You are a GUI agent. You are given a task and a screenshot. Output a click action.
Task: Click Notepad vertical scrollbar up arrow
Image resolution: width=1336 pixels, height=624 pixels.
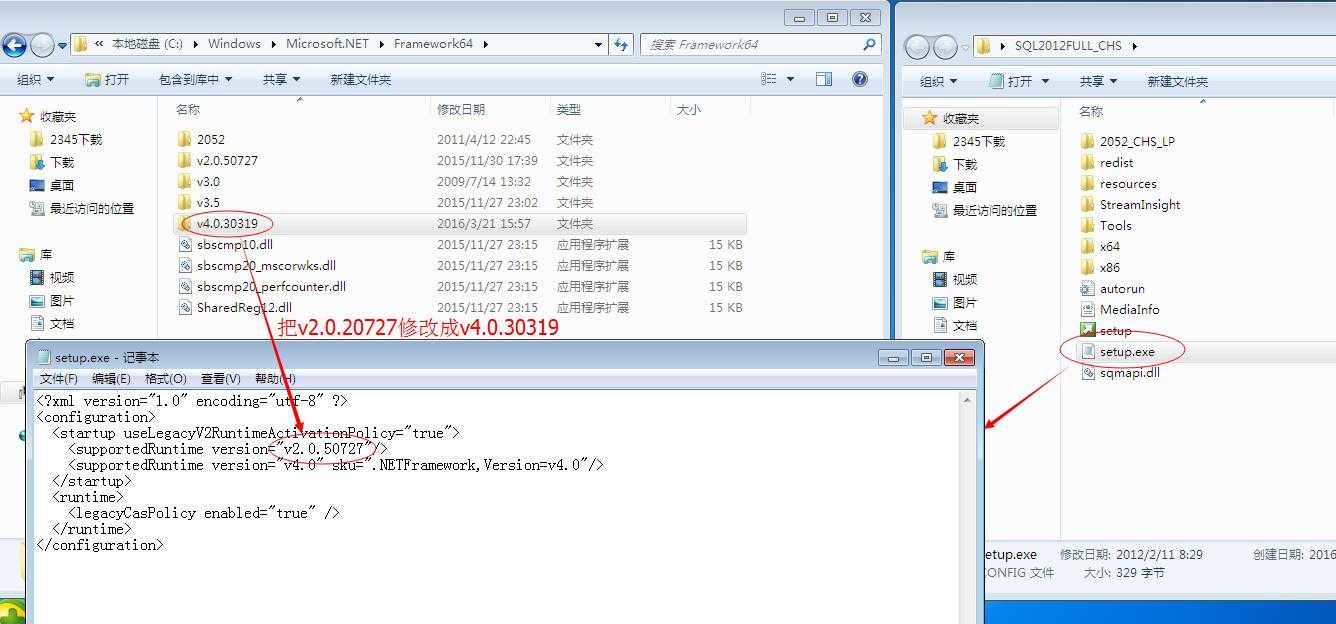click(x=967, y=399)
